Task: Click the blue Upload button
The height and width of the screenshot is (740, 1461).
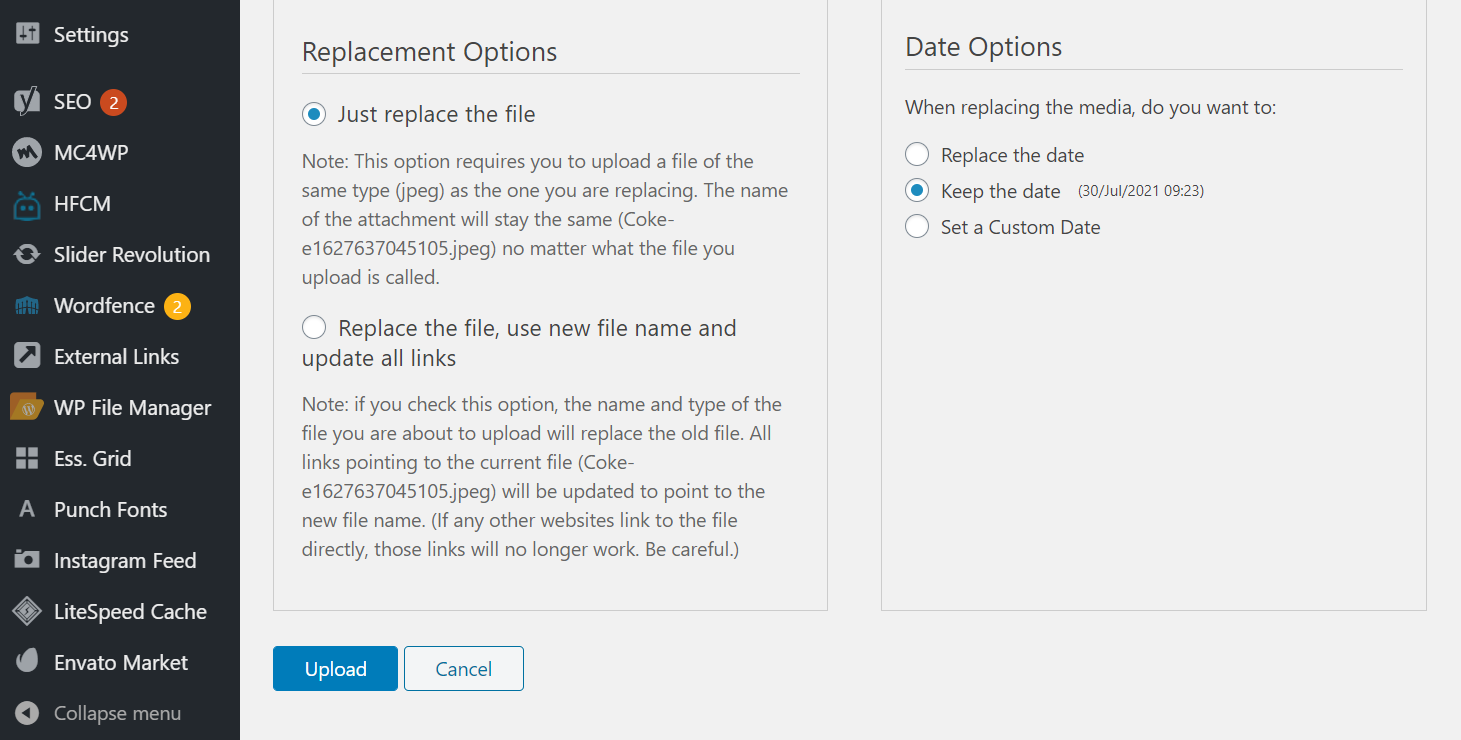Action: point(335,668)
